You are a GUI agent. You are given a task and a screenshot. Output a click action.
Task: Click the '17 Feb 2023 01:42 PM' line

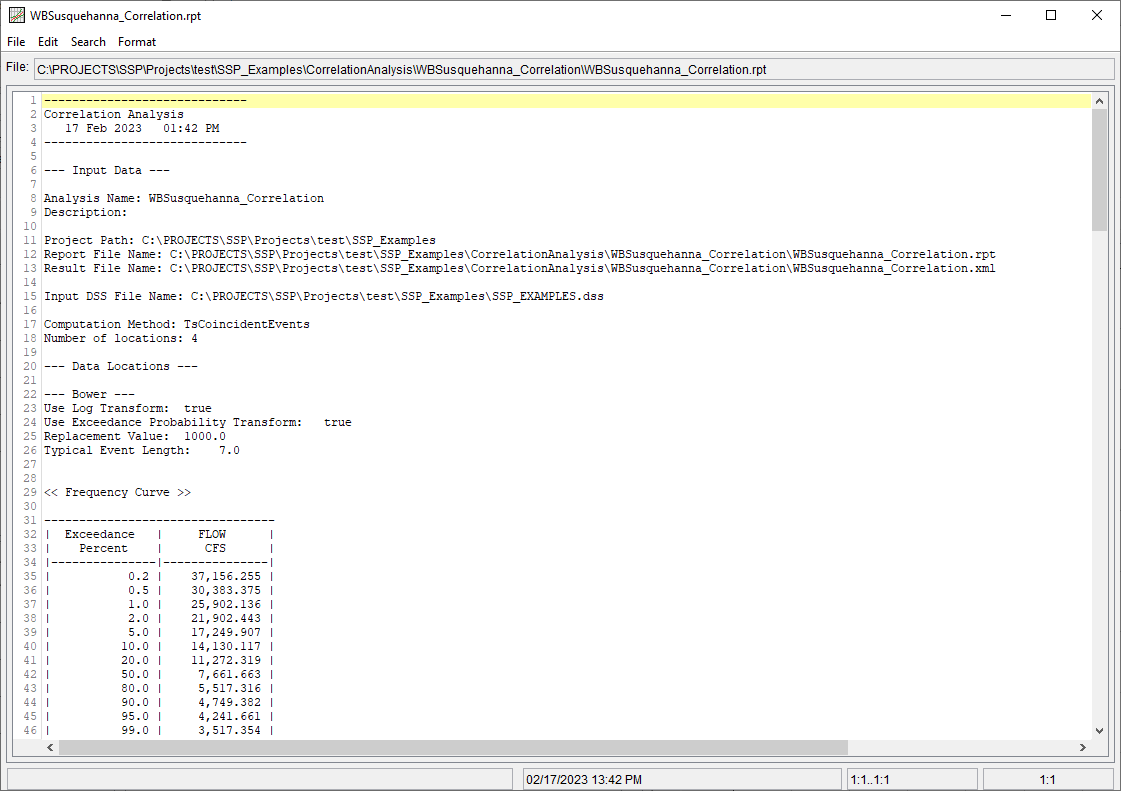pos(142,129)
